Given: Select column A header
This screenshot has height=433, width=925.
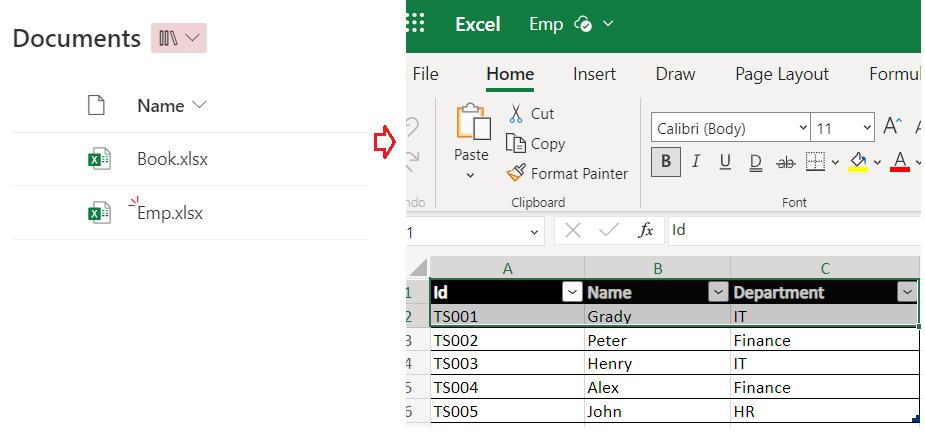Looking at the screenshot, I should click(x=507, y=268).
